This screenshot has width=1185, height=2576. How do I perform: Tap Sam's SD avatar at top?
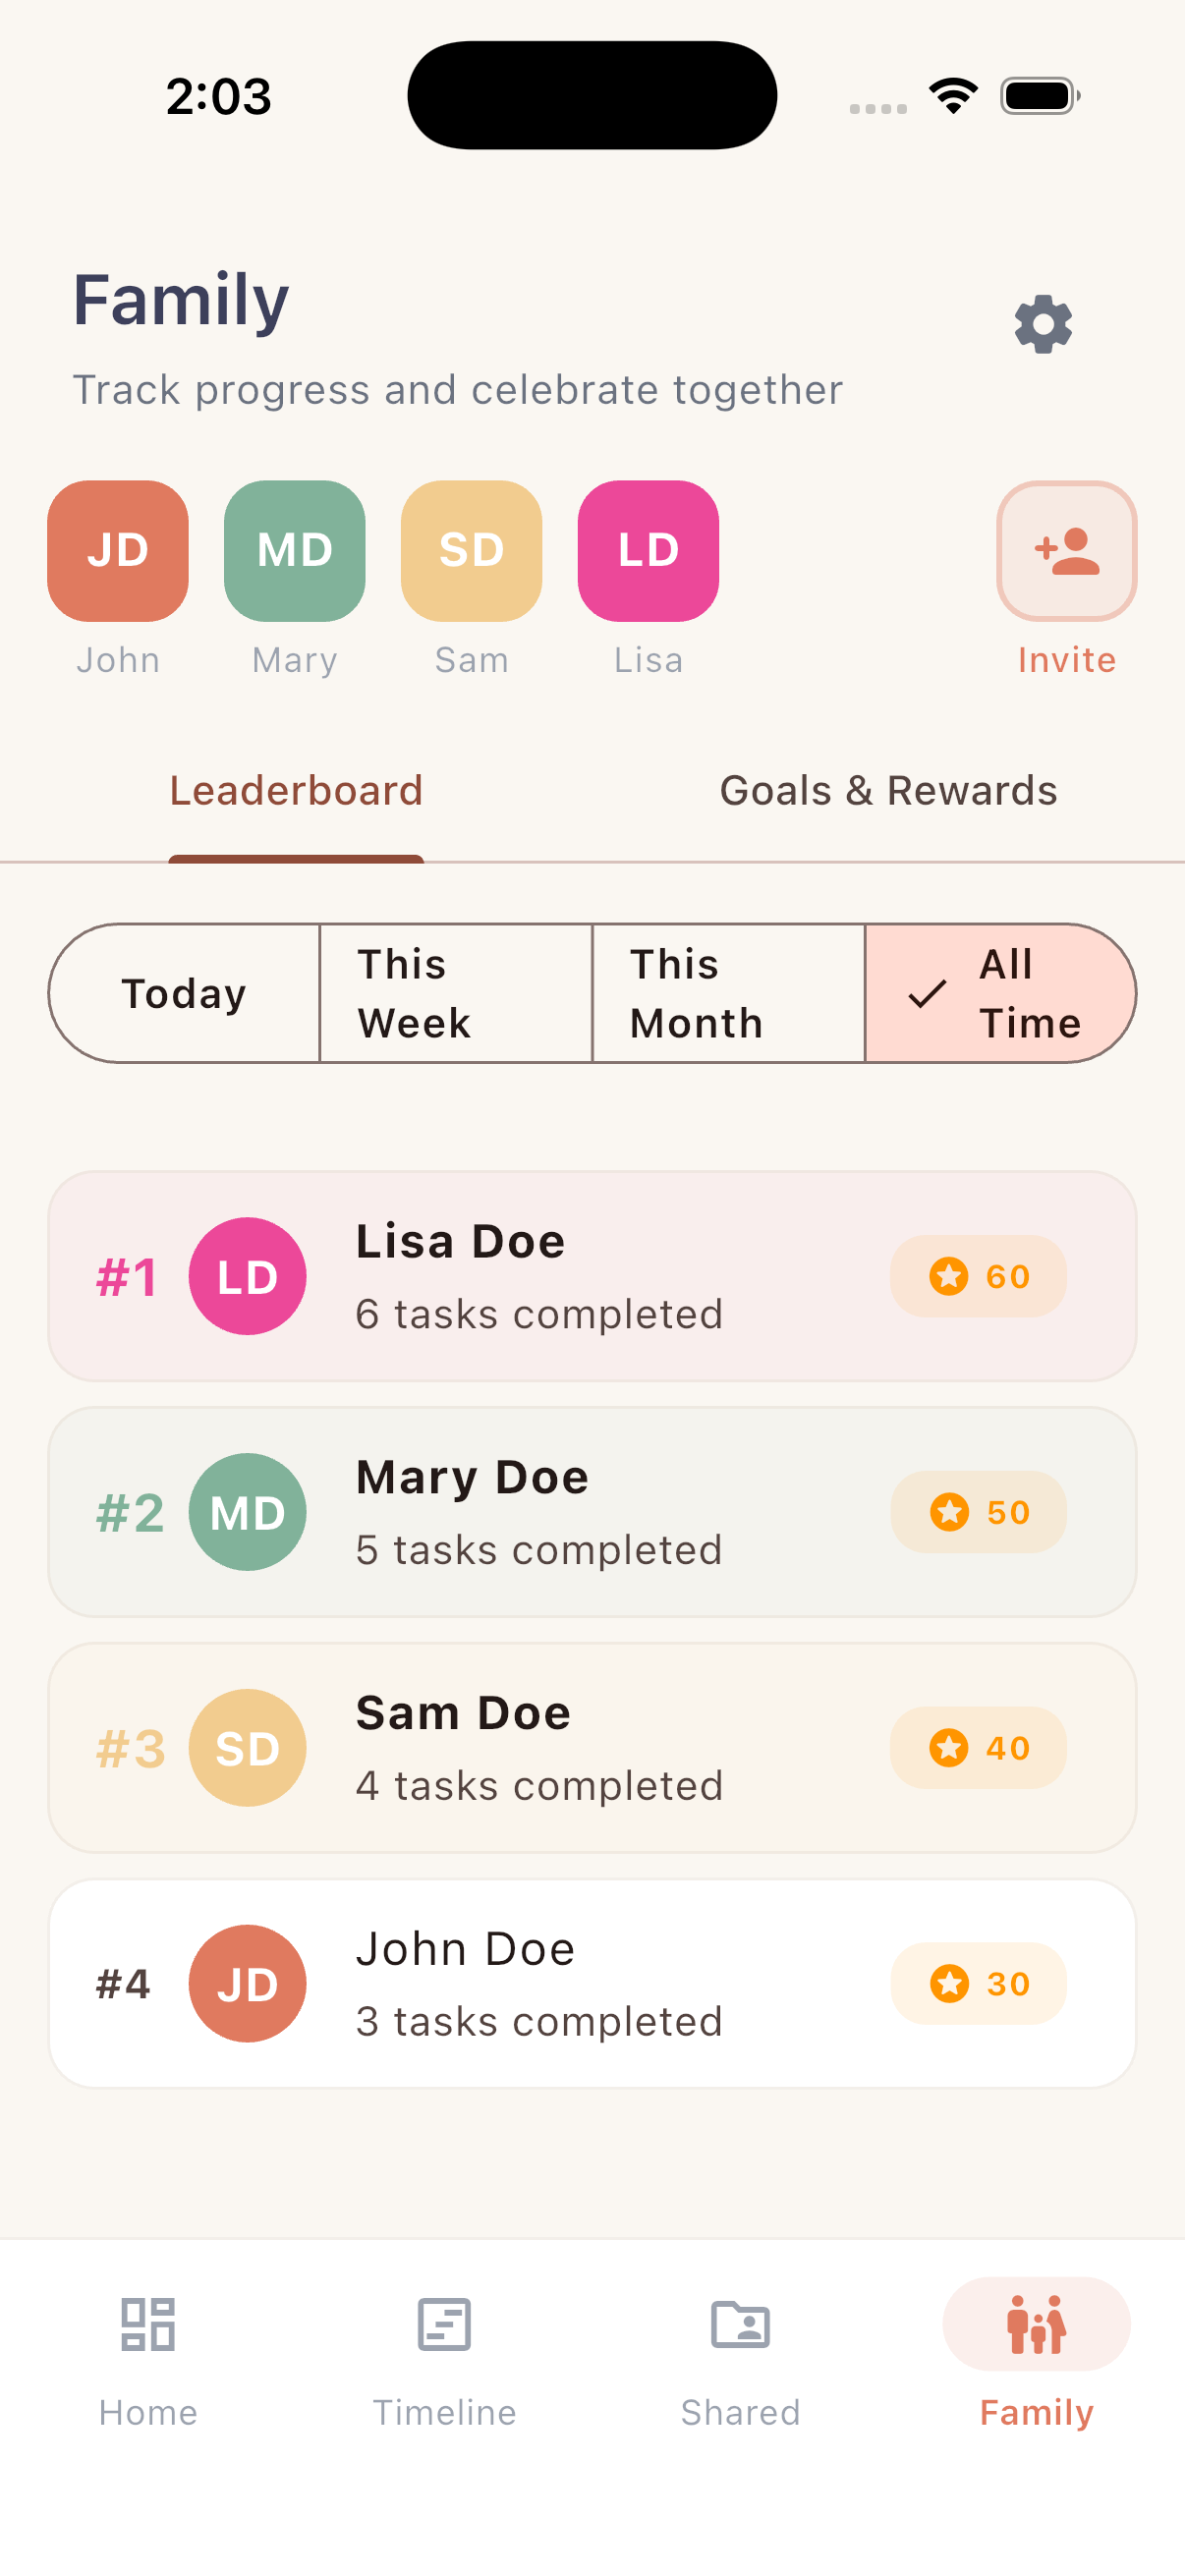pyautogui.click(x=471, y=551)
